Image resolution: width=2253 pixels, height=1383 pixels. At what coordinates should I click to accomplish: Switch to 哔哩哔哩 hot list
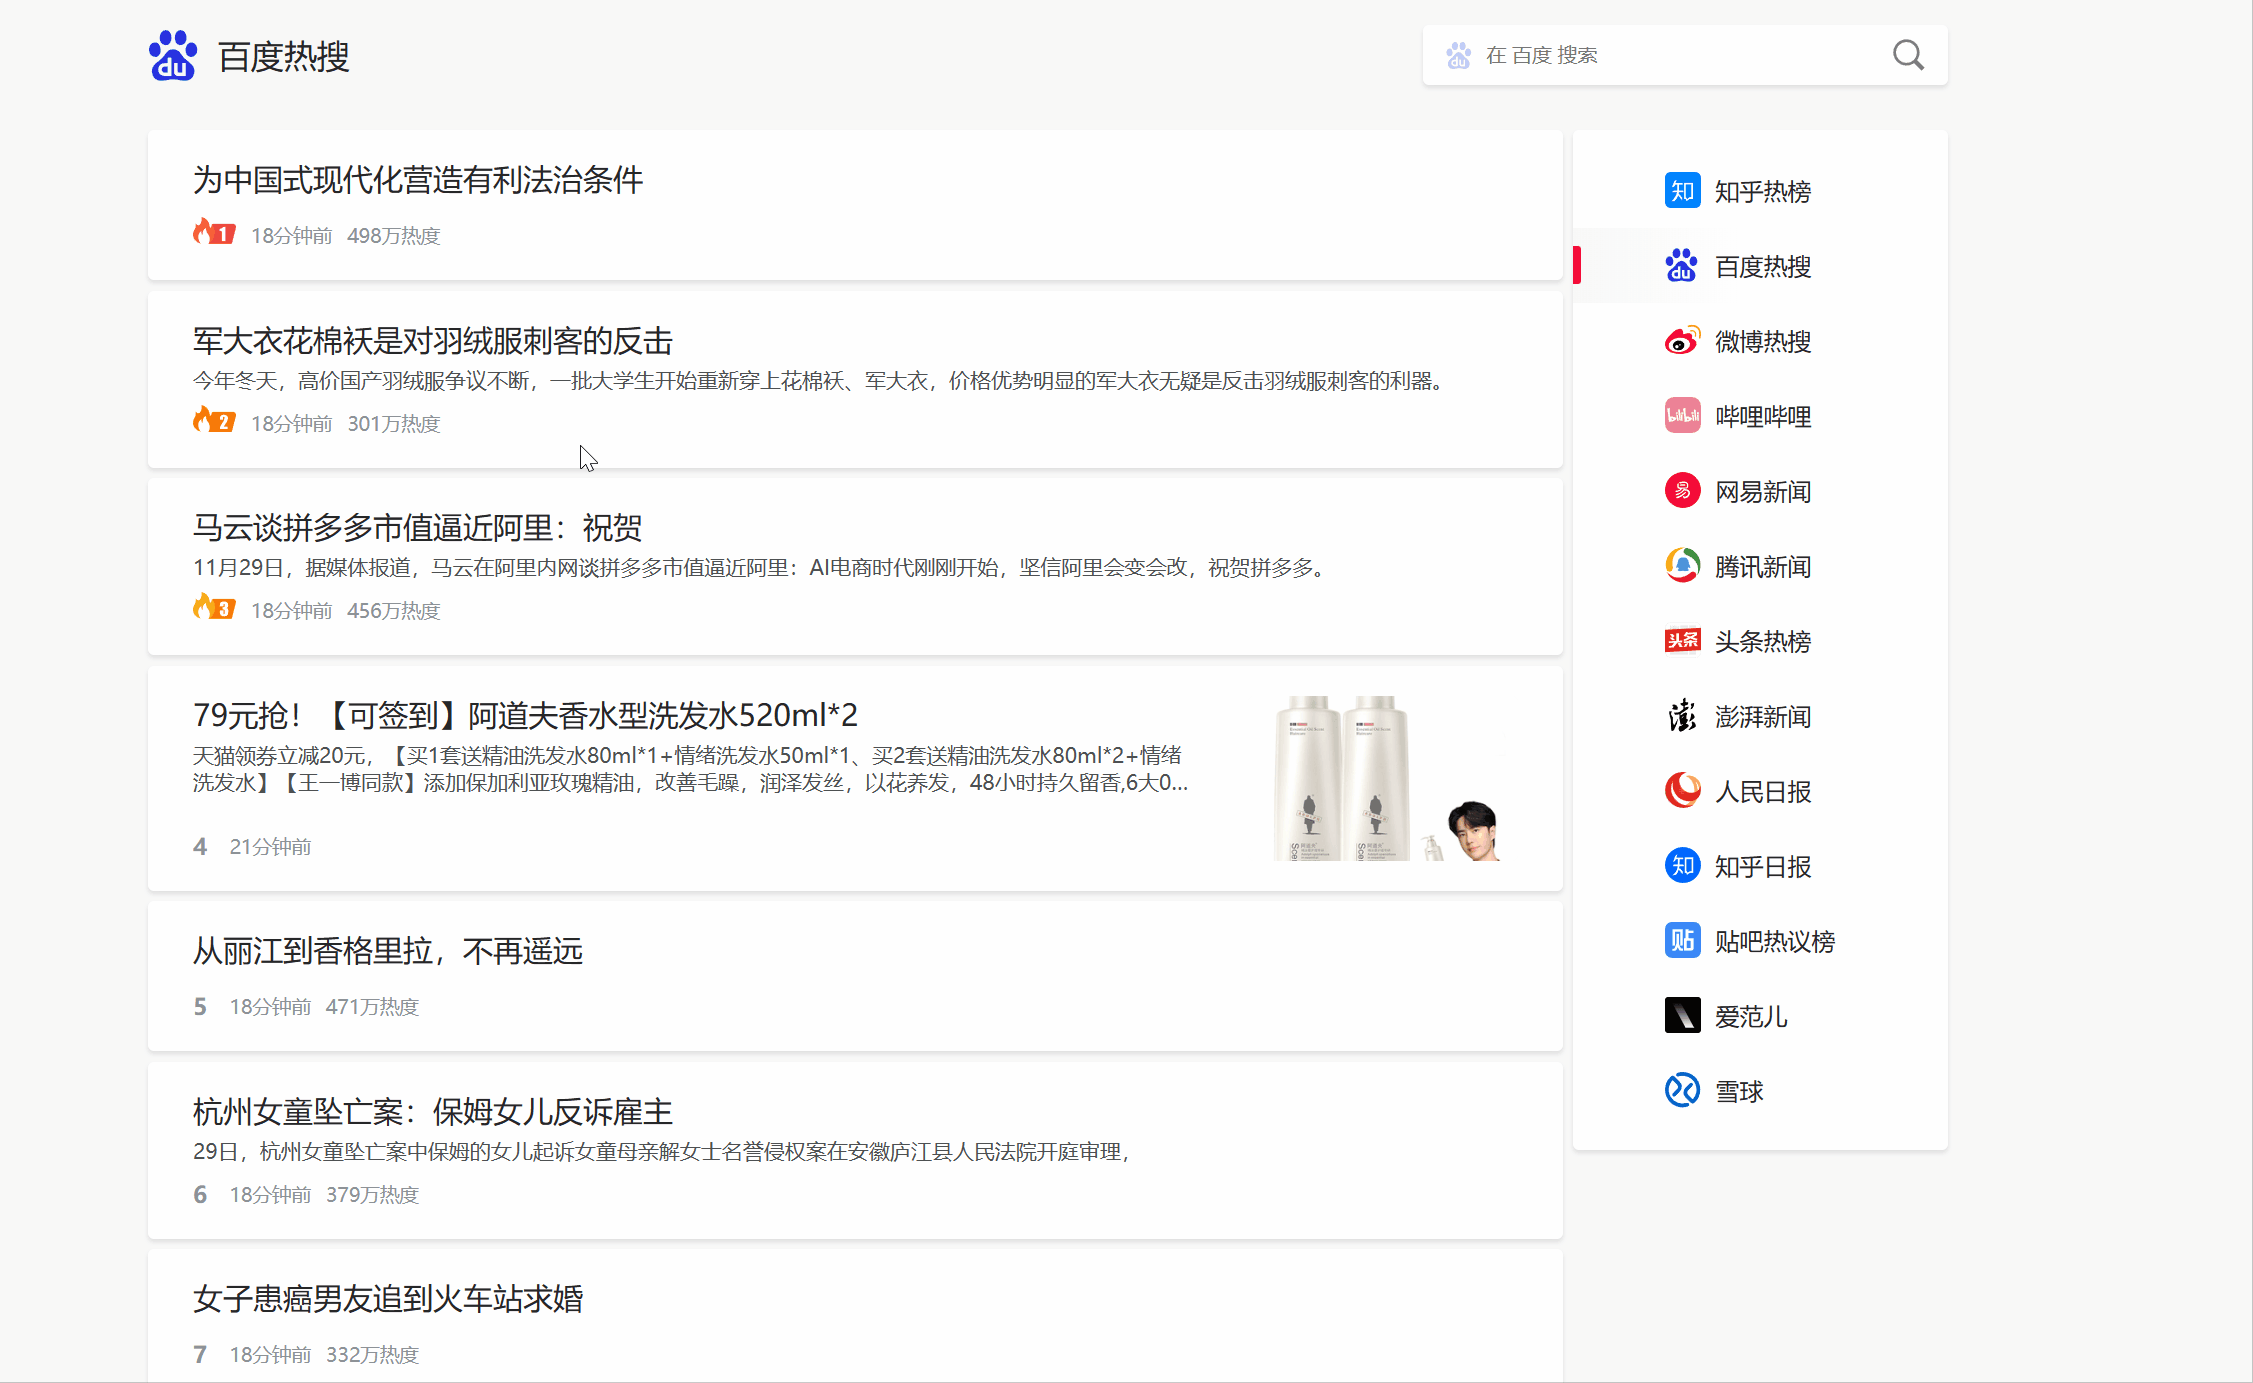tap(1760, 415)
